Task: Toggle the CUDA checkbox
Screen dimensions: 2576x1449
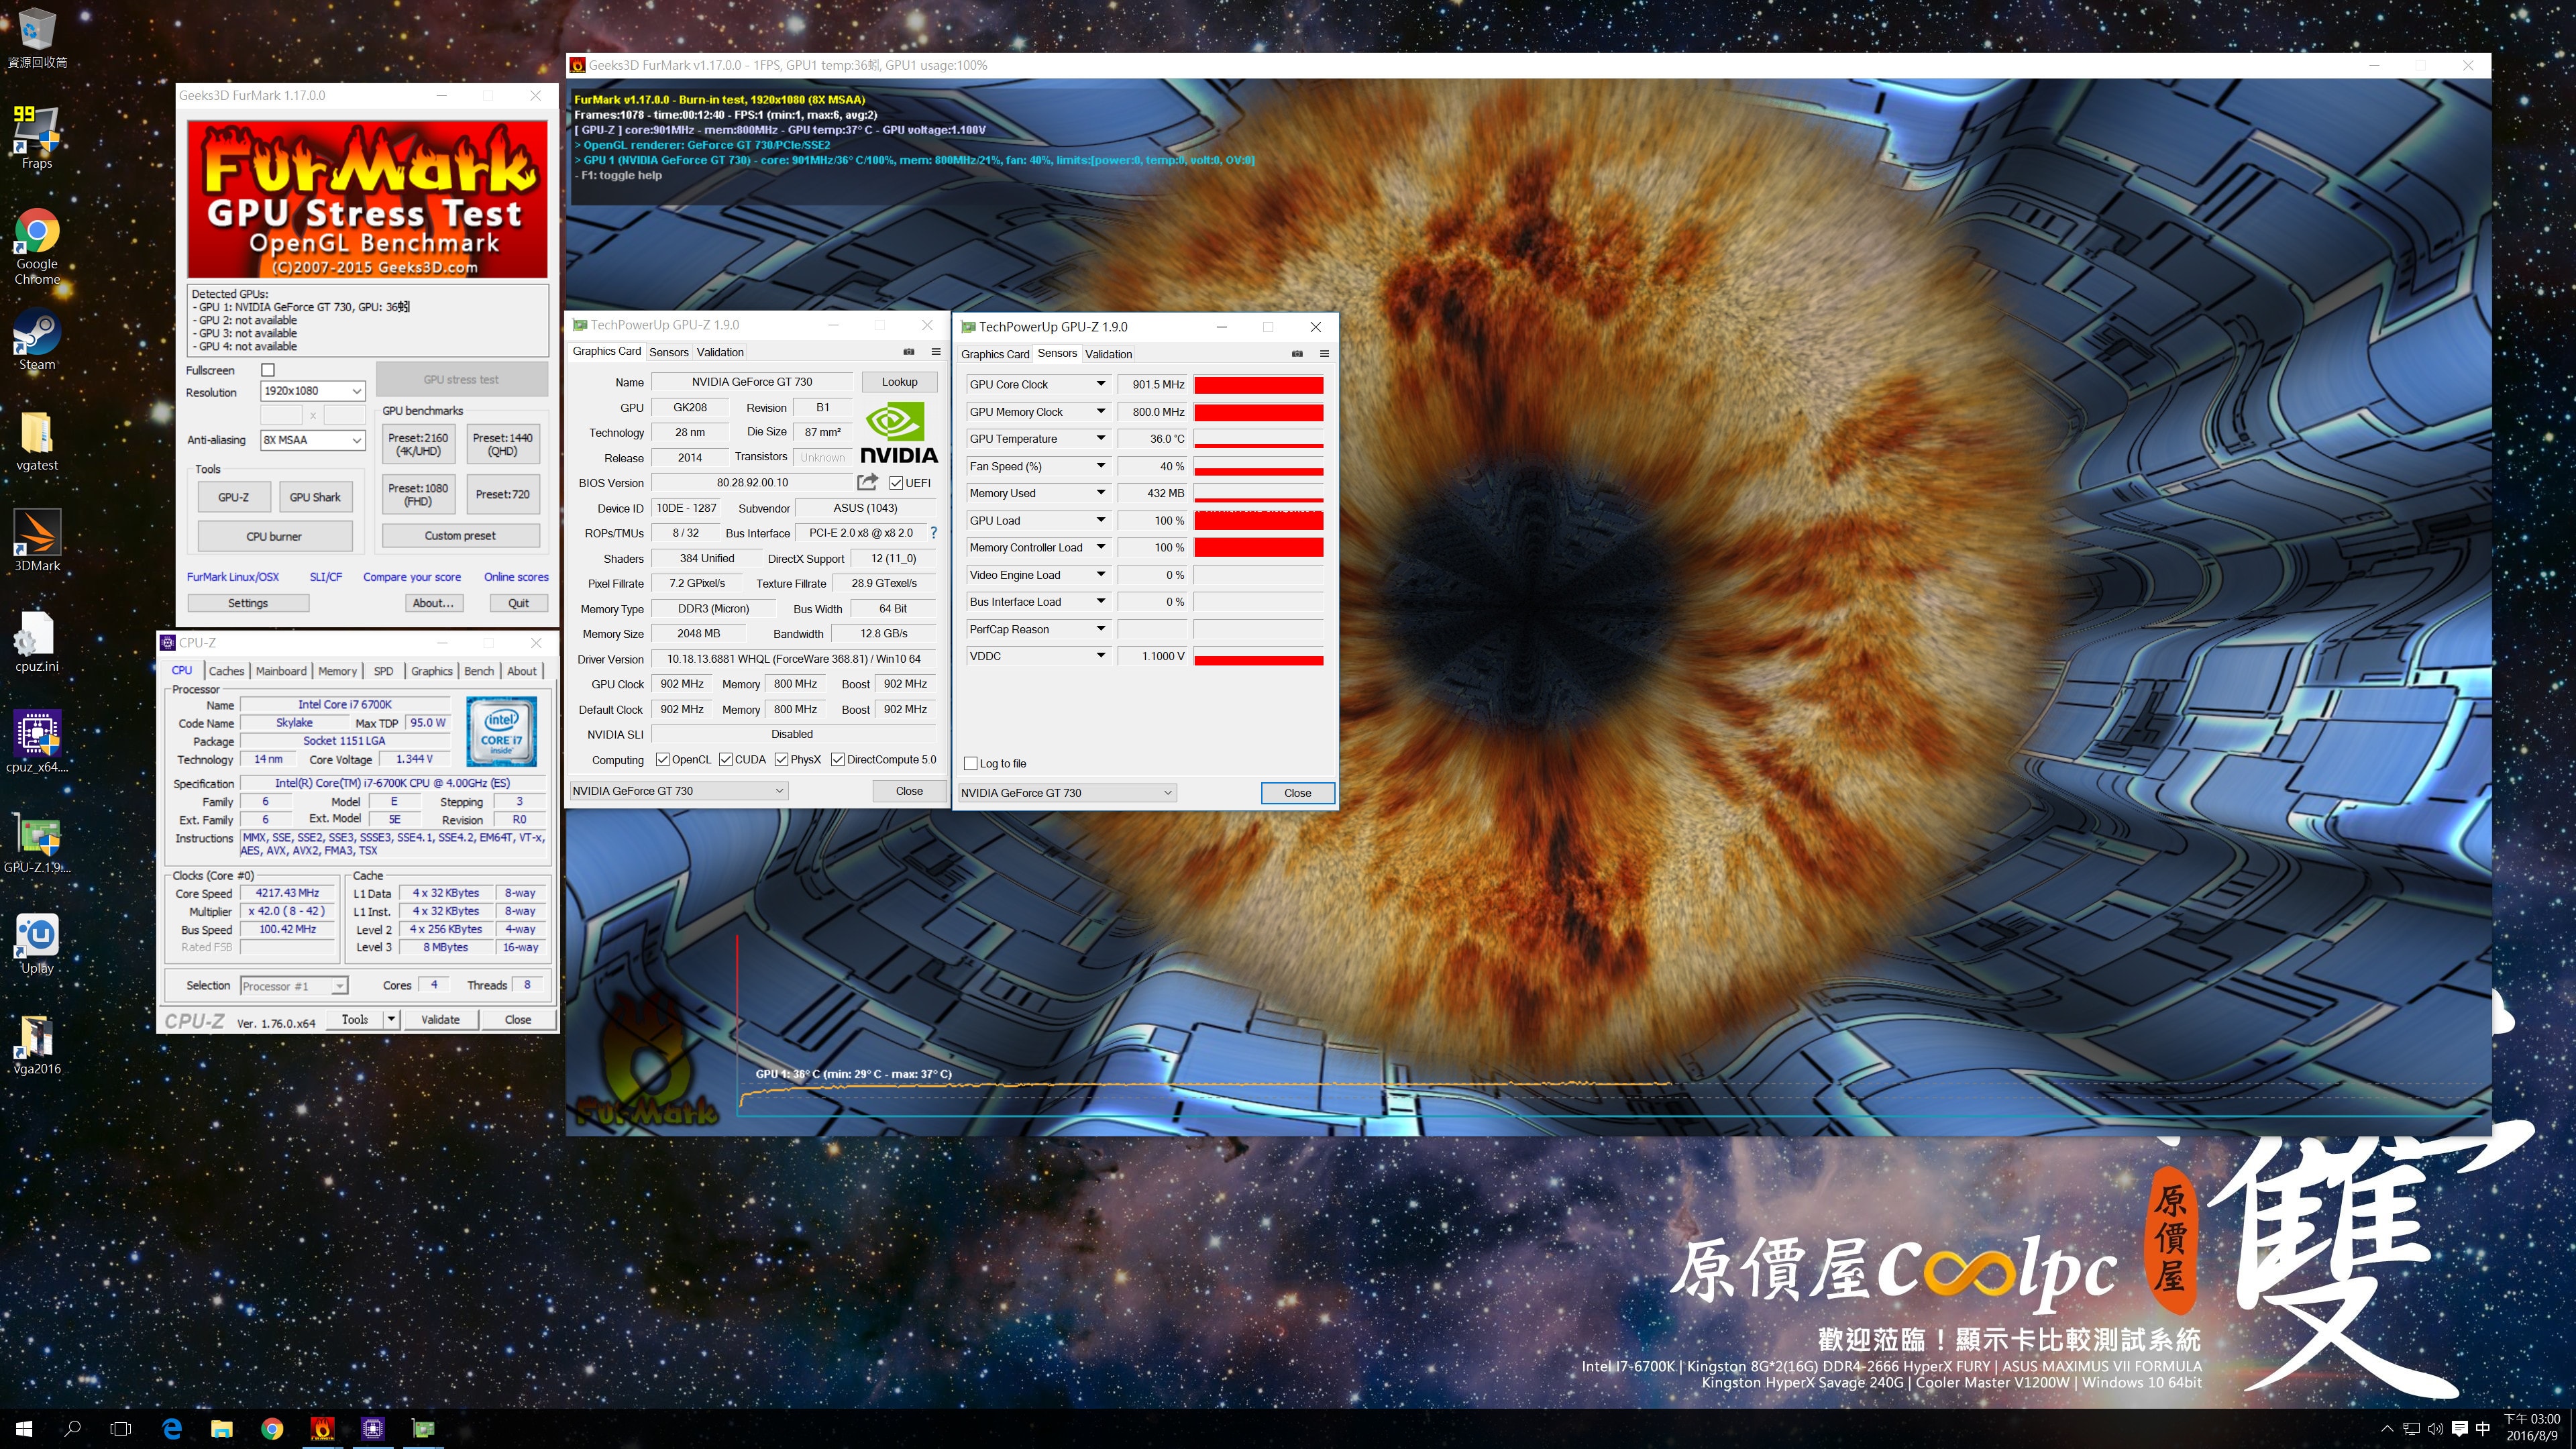Action: pyautogui.click(x=725, y=760)
